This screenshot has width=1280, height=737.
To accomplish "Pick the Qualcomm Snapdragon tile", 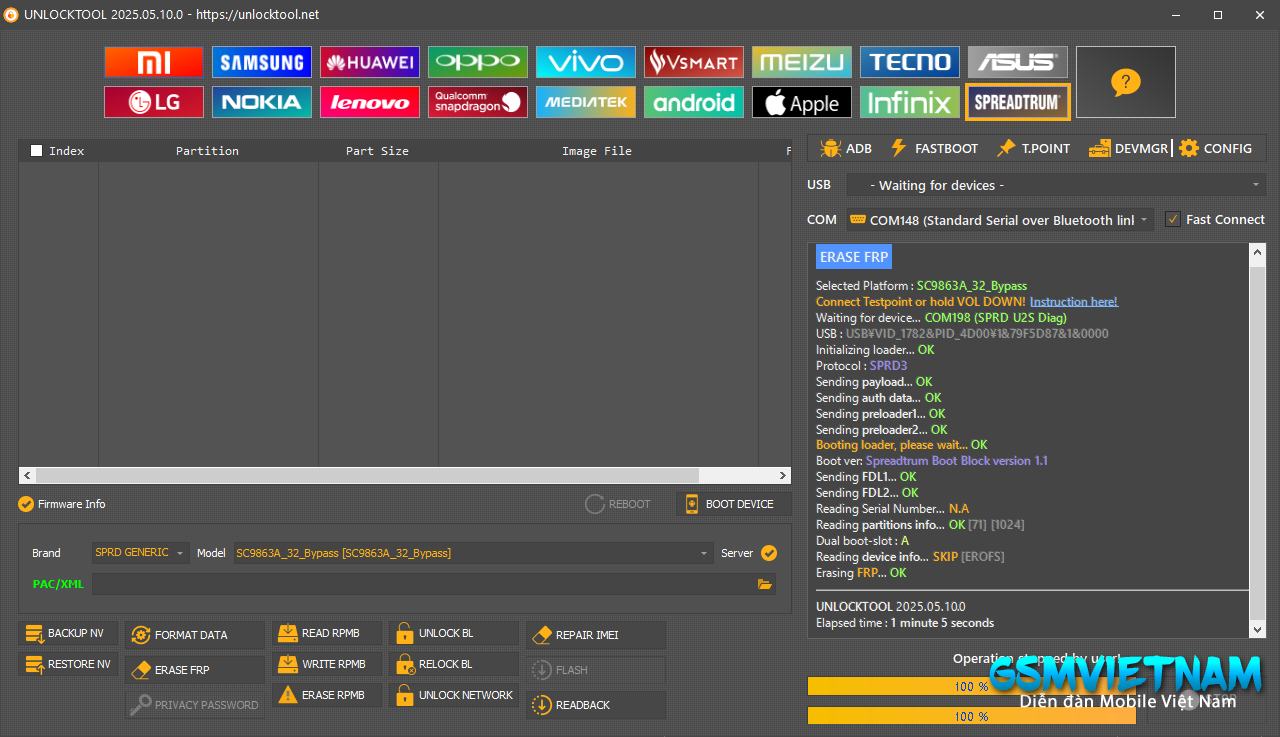I will click(478, 102).
